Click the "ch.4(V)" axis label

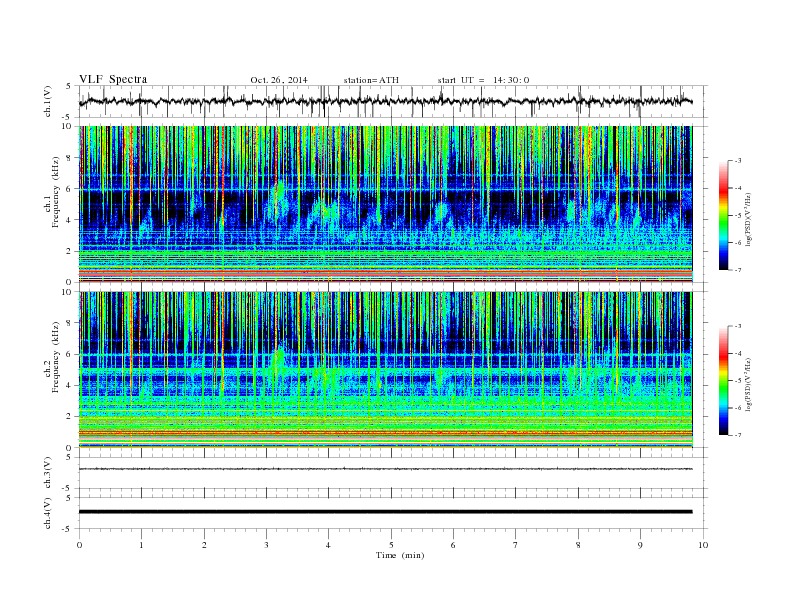point(48,513)
